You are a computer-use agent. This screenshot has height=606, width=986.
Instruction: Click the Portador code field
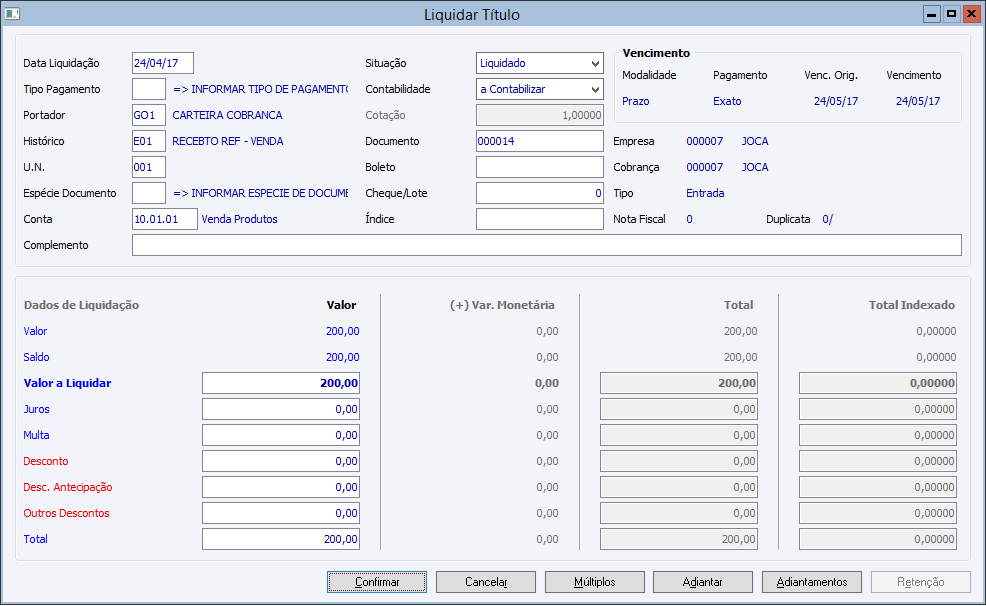pyautogui.click(x=149, y=115)
